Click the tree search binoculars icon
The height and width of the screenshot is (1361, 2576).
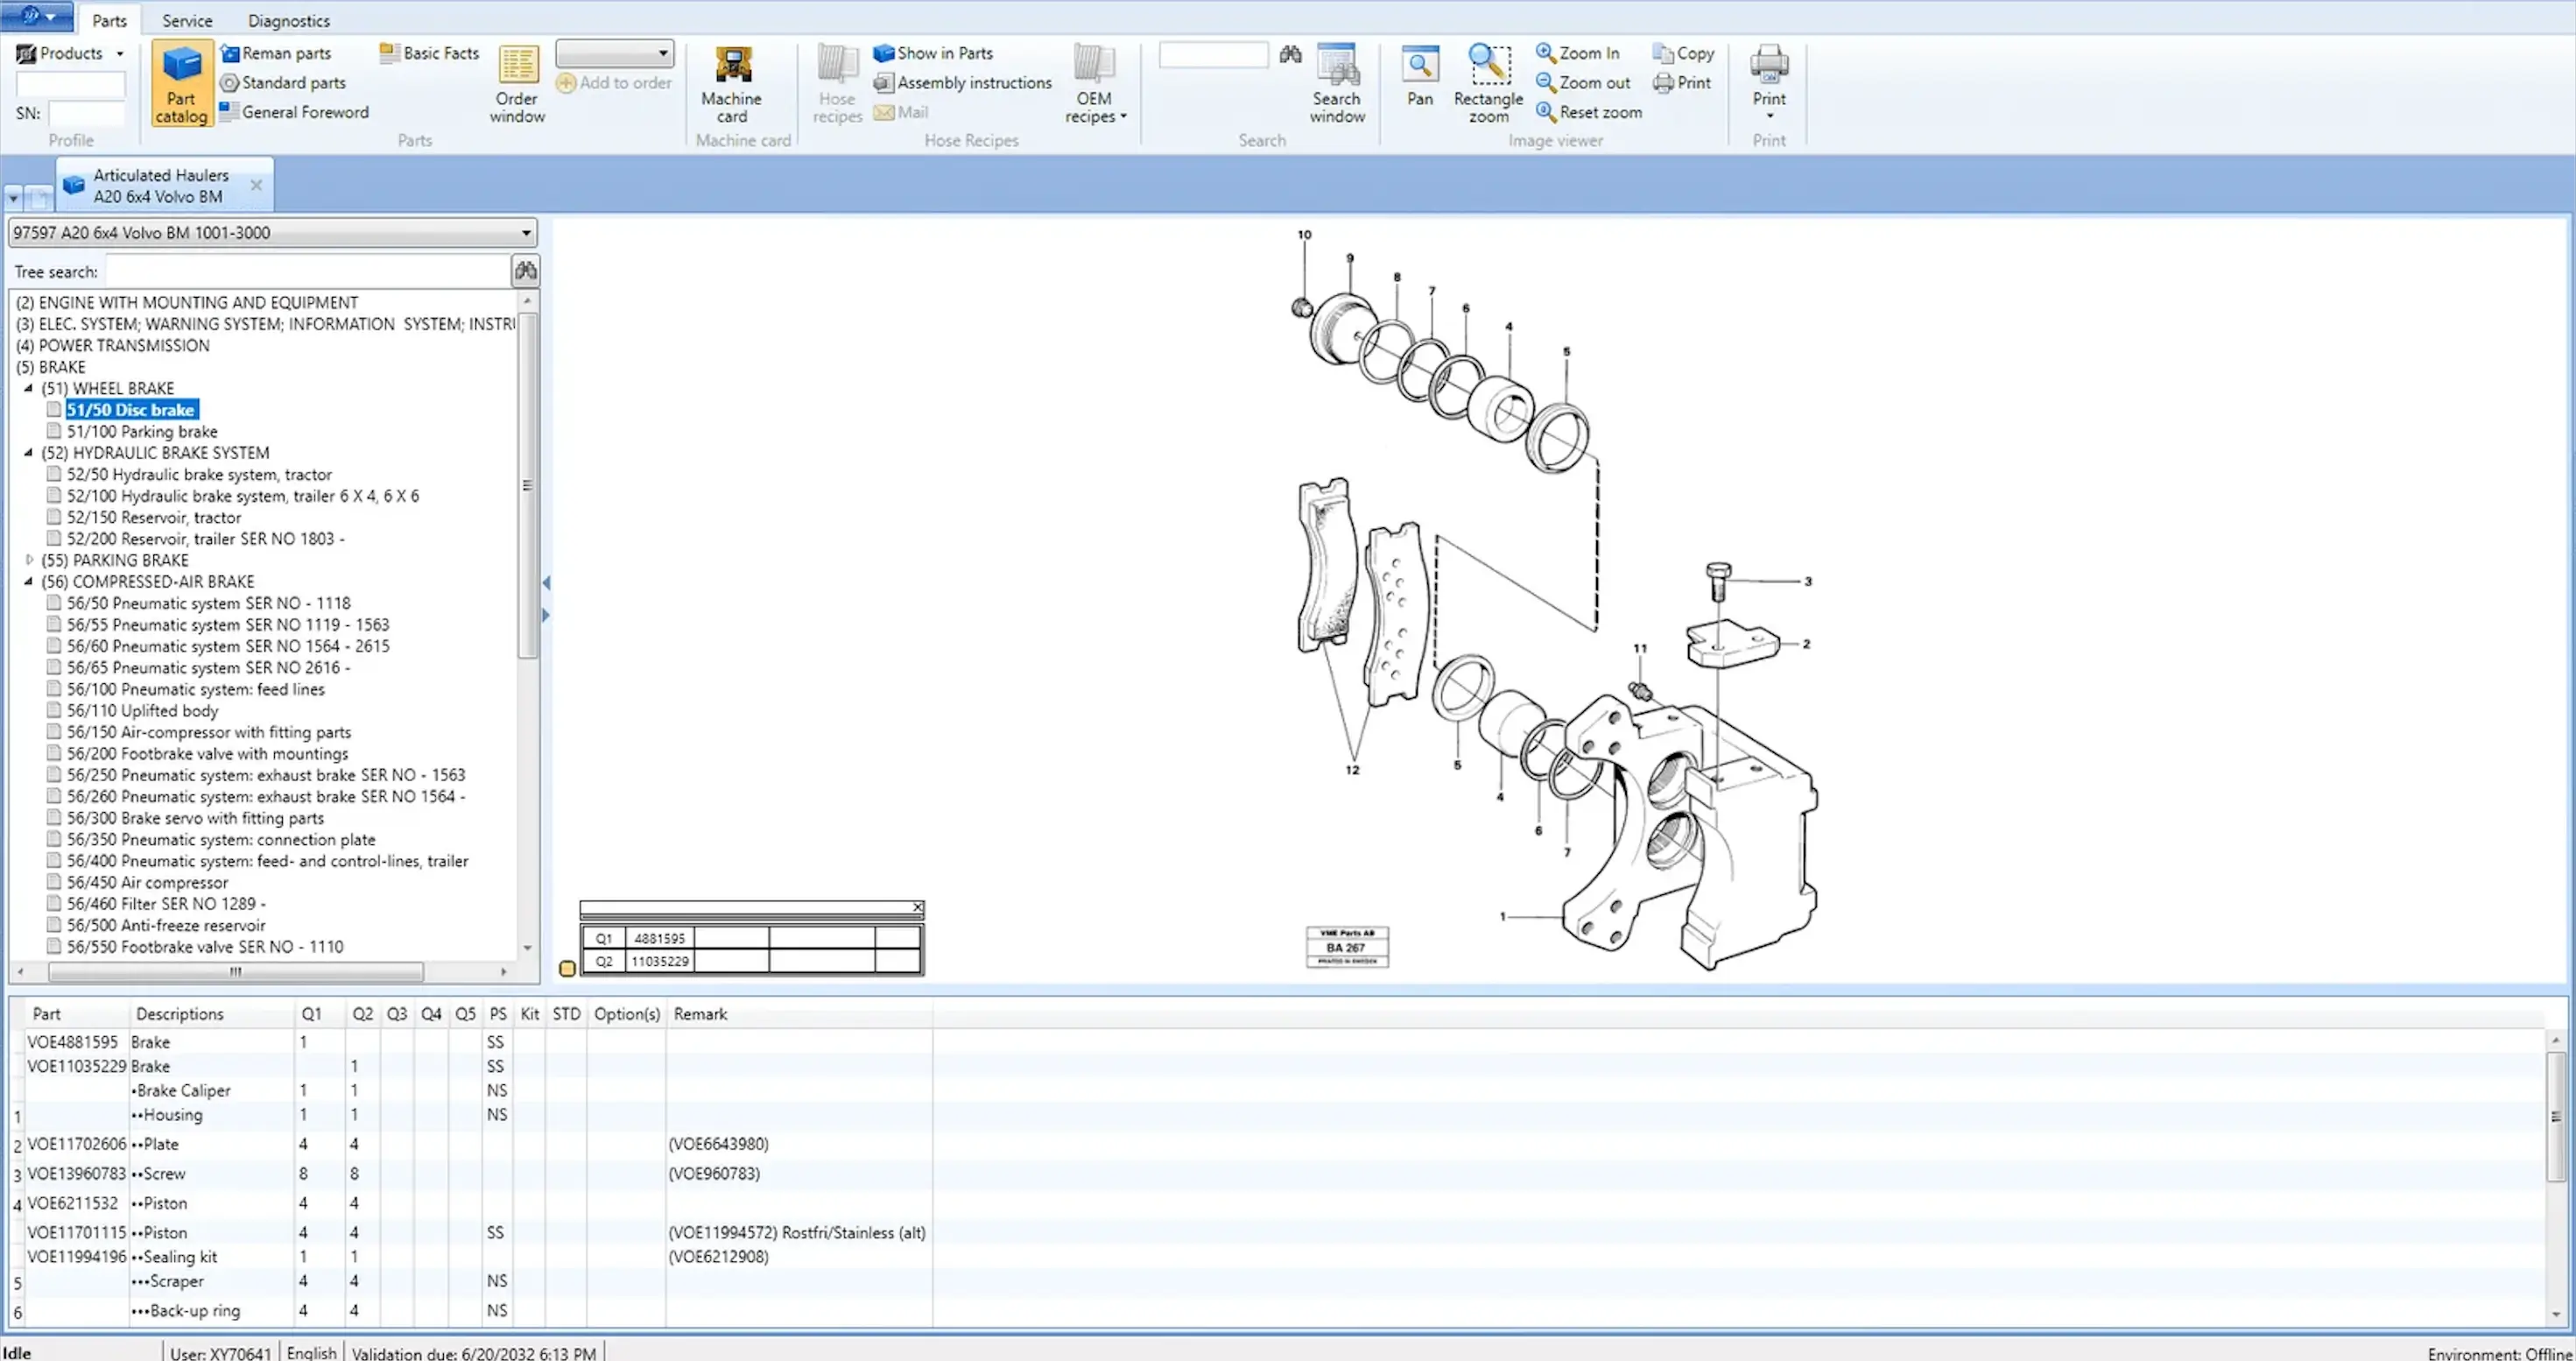click(525, 271)
